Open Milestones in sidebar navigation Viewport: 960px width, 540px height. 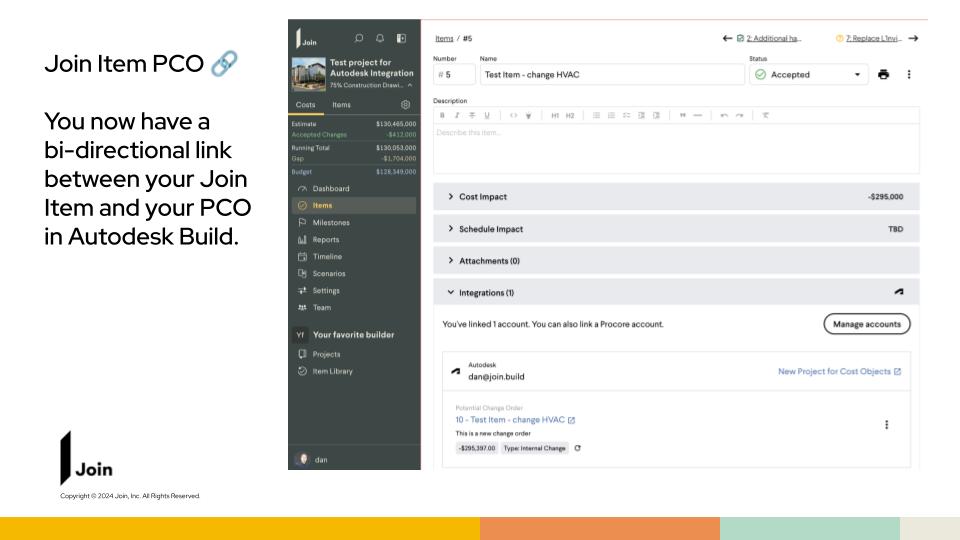pos(354,223)
